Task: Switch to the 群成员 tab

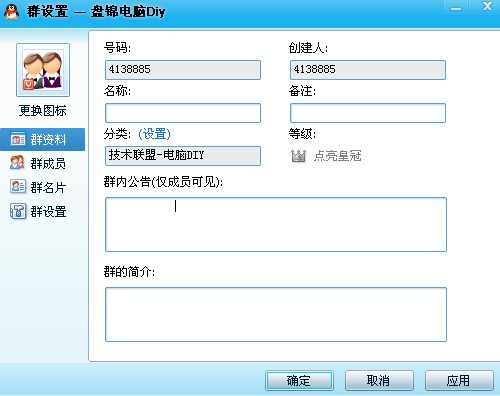Action: 43,163
